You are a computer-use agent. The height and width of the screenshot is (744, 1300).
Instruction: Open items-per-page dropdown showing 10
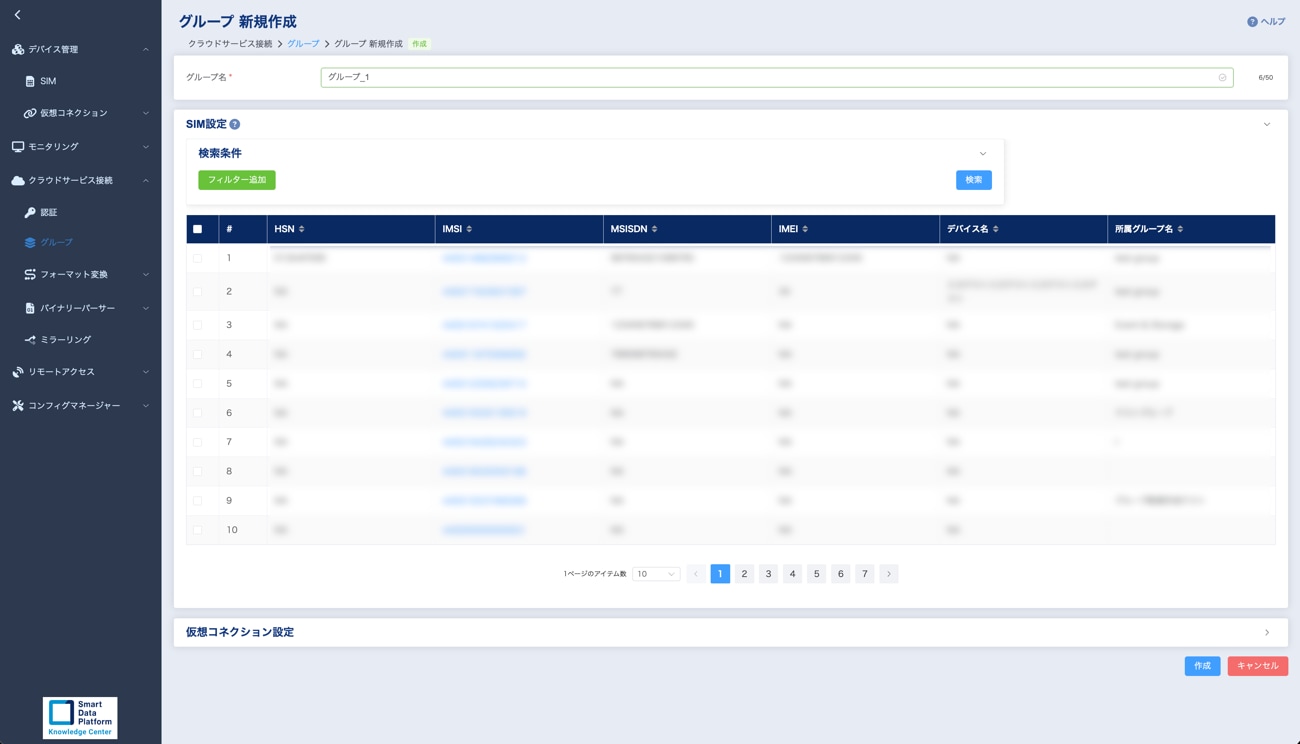tap(656, 575)
